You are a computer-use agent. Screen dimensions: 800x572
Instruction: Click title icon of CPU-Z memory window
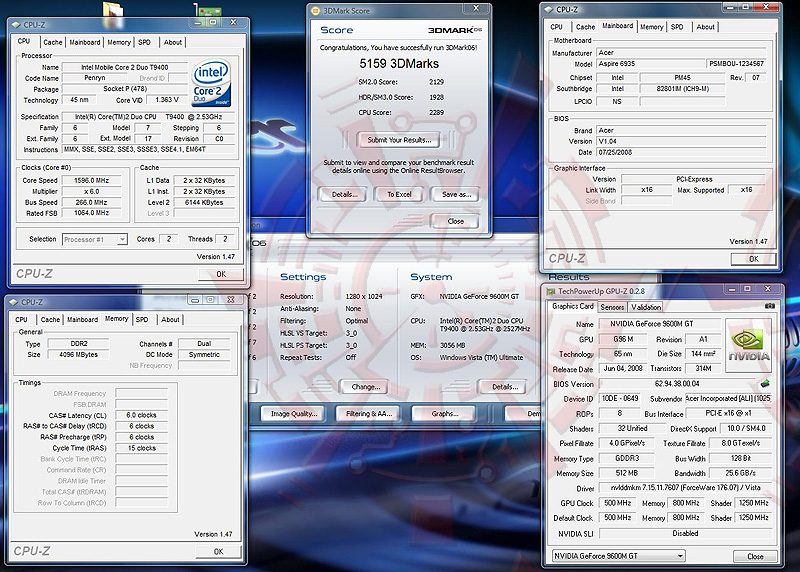[14, 302]
